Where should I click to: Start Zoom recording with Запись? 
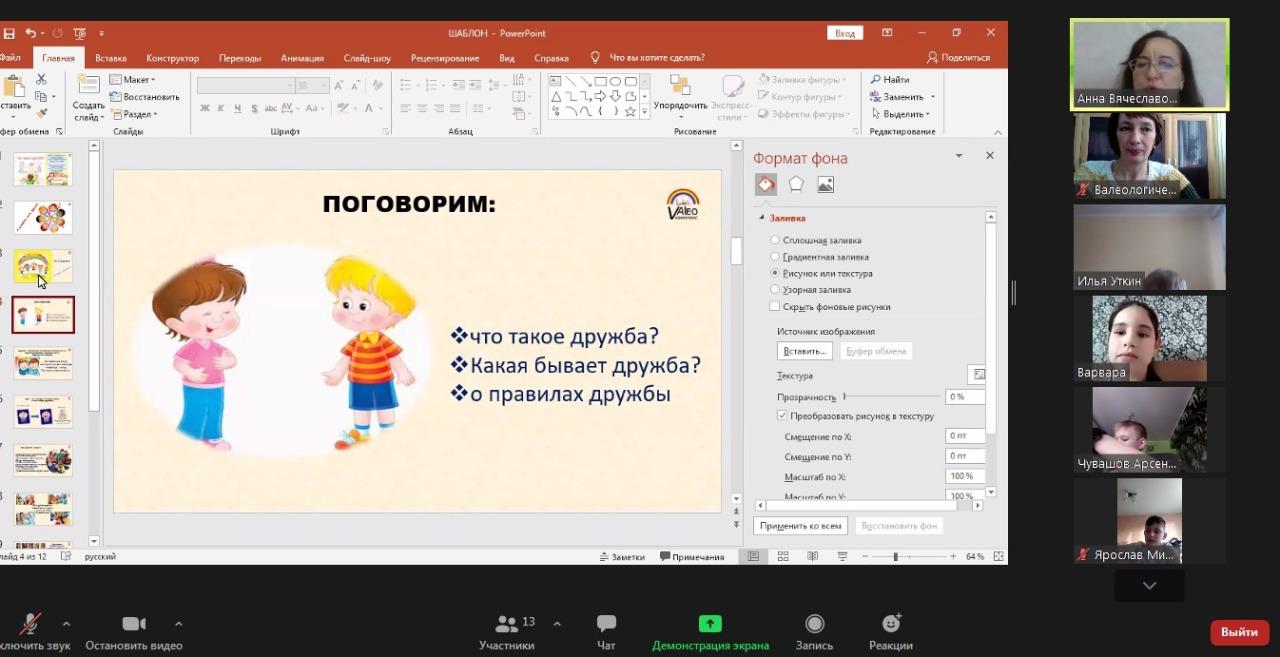coord(814,631)
